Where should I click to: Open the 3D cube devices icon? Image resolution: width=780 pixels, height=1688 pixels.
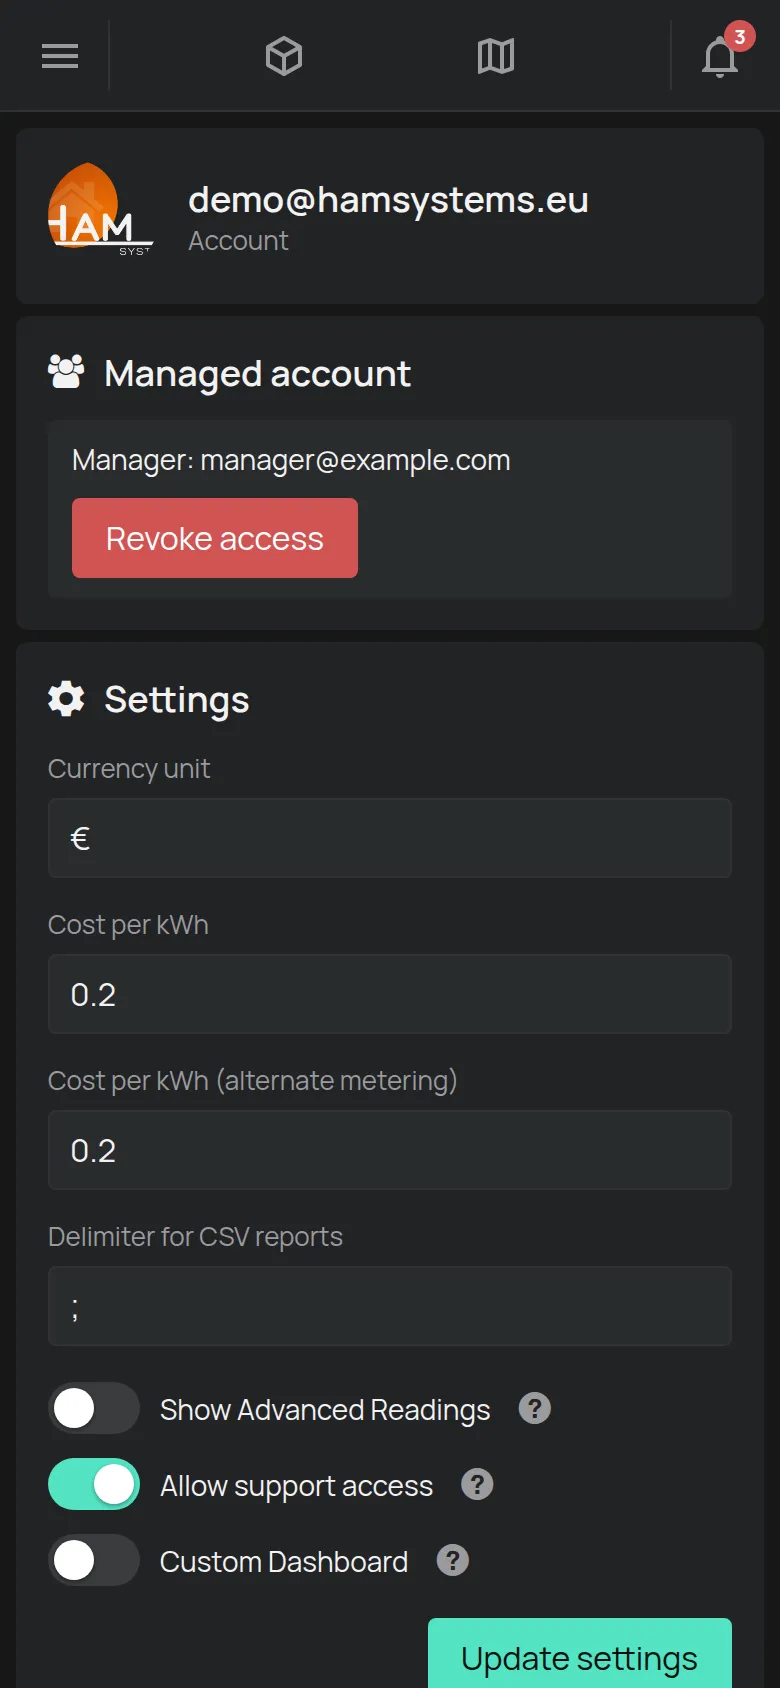coord(284,56)
